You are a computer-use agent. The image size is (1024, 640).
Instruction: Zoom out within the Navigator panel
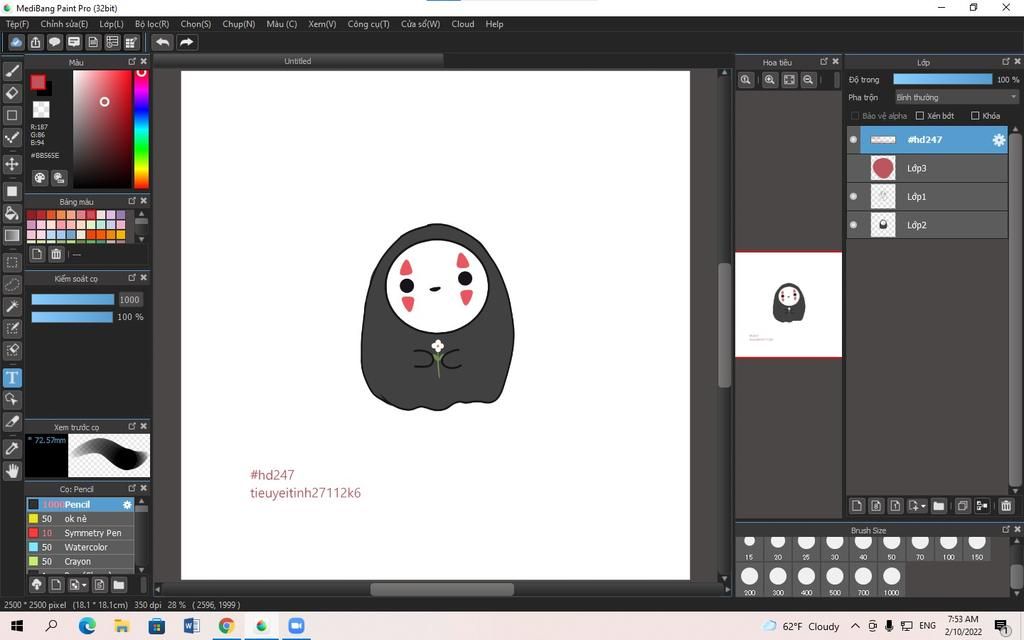click(808, 80)
